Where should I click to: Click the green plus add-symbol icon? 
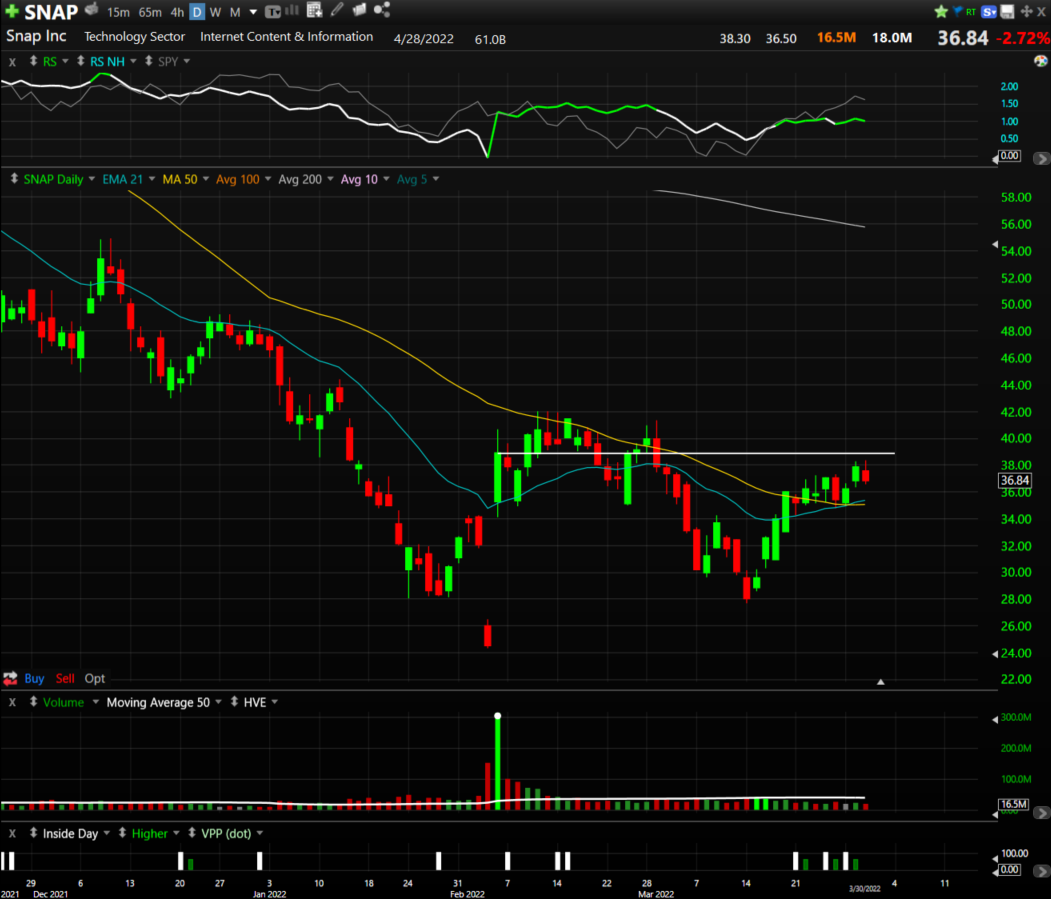click(12, 11)
